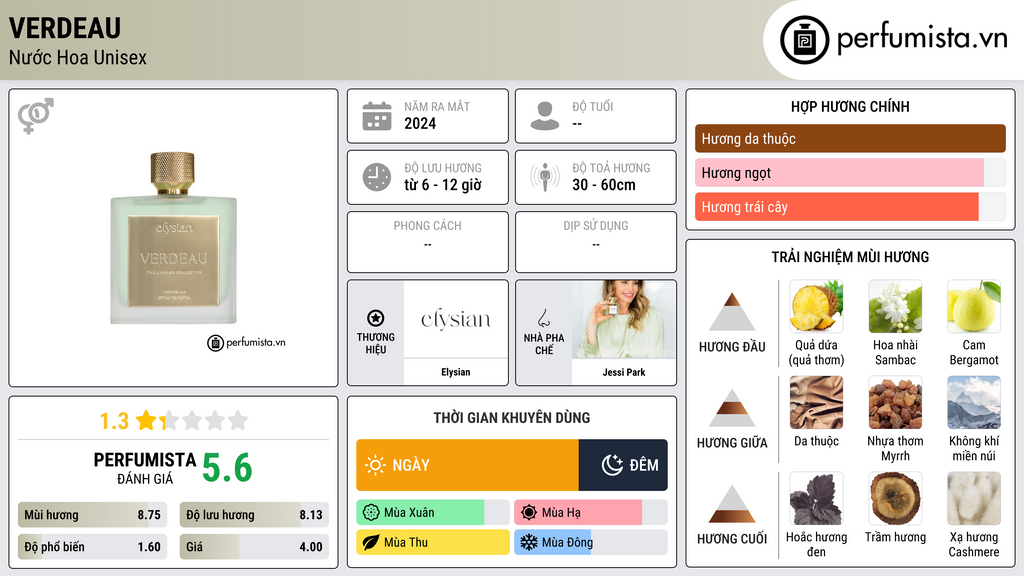The height and width of the screenshot is (576, 1024).
Task: Click the Giá 4.00 score bar
Action: [254, 547]
